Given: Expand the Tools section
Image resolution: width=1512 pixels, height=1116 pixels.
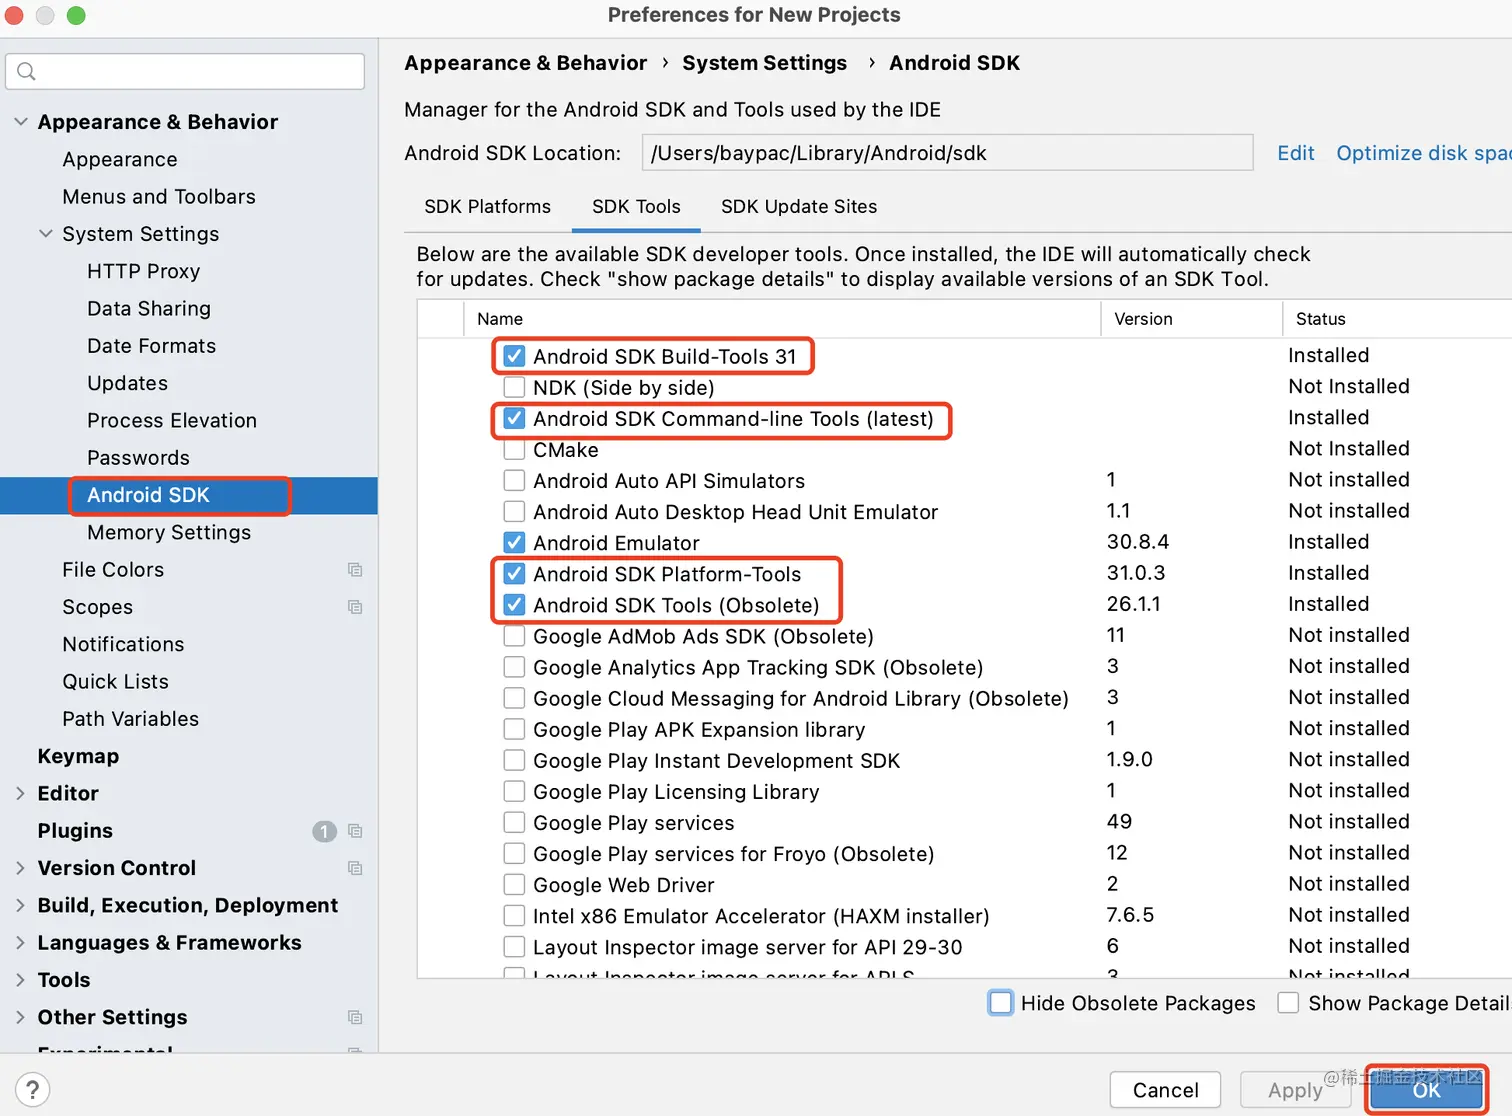Looking at the screenshot, I should (x=20, y=980).
